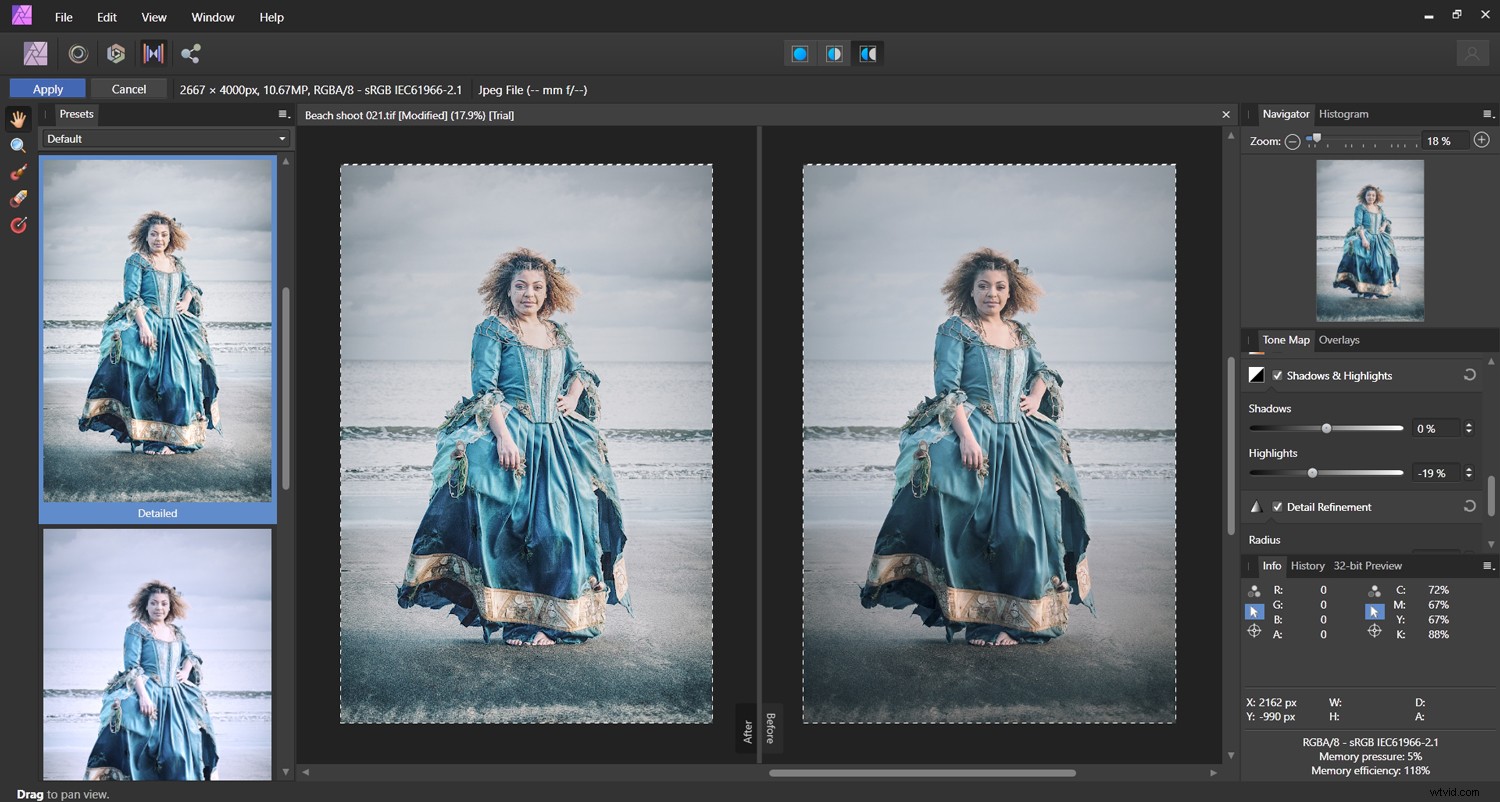Open the Presets panel menu
This screenshot has height=802, width=1500.
pos(283,114)
